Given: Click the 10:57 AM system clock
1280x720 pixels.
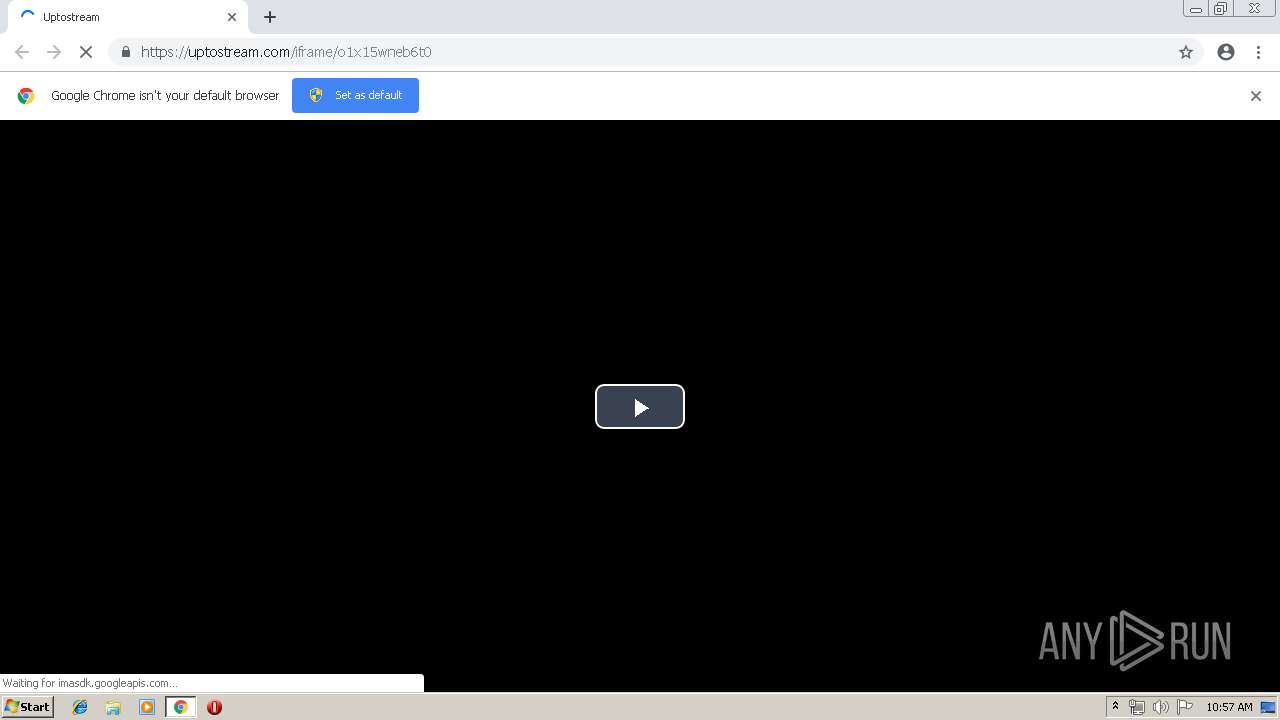Looking at the screenshot, I should pyautogui.click(x=1229, y=707).
